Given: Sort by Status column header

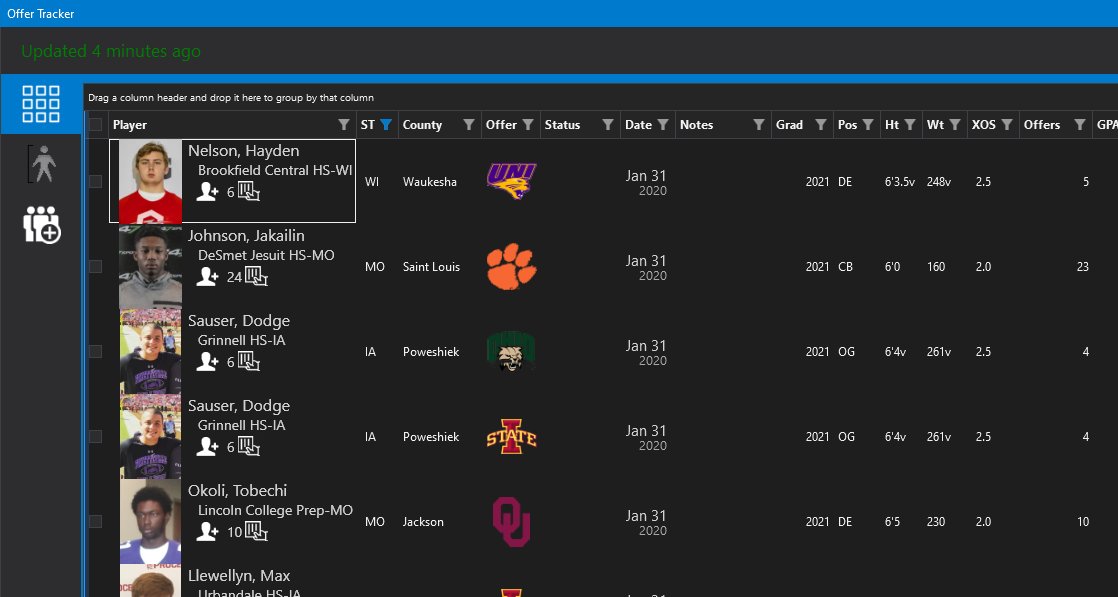Looking at the screenshot, I should pos(563,125).
